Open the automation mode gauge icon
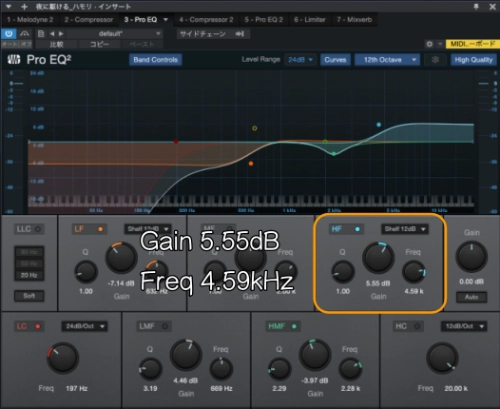The height and width of the screenshot is (409, 500). 25,34
